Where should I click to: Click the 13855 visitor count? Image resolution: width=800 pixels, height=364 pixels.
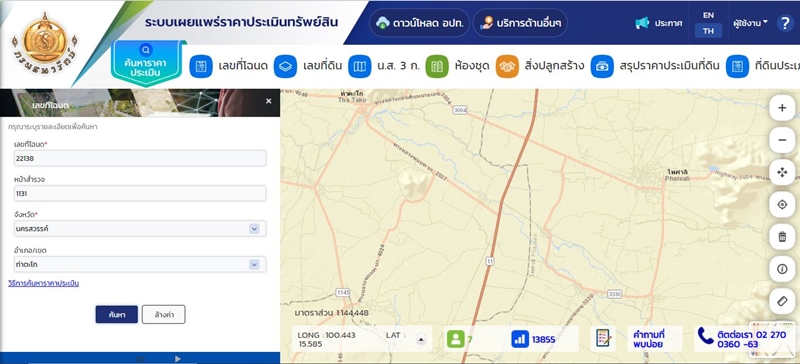(543, 339)
